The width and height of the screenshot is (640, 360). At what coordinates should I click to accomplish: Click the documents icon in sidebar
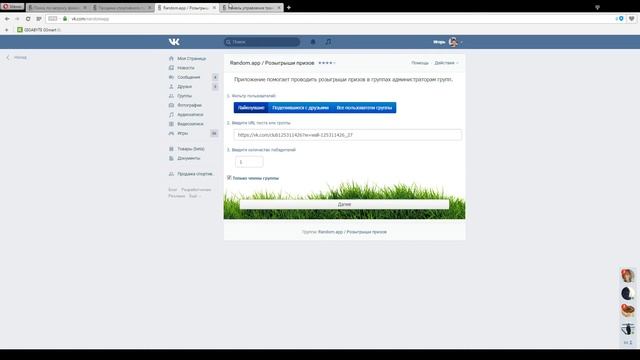click(171, 158)
